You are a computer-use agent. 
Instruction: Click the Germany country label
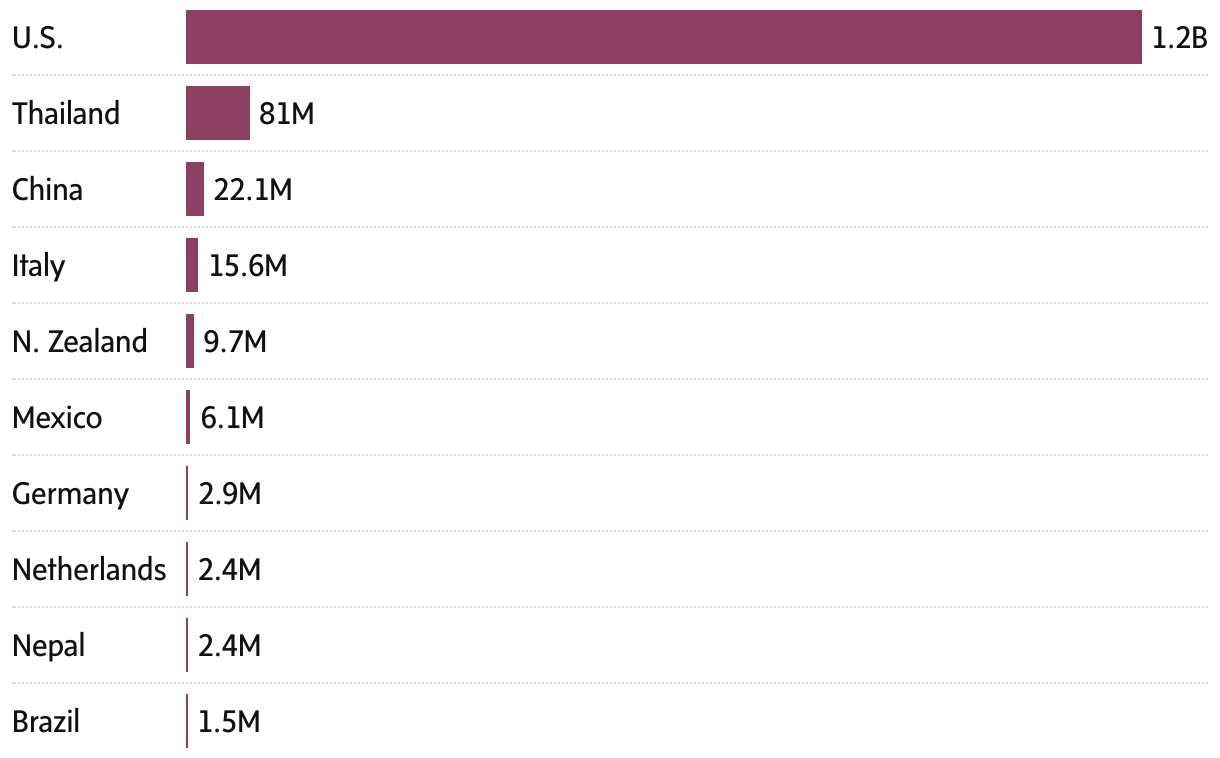coord(70,494)
